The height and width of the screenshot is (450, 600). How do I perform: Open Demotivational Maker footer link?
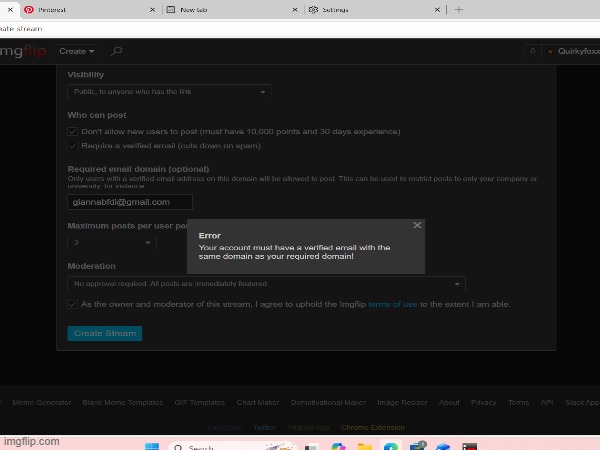328,403
